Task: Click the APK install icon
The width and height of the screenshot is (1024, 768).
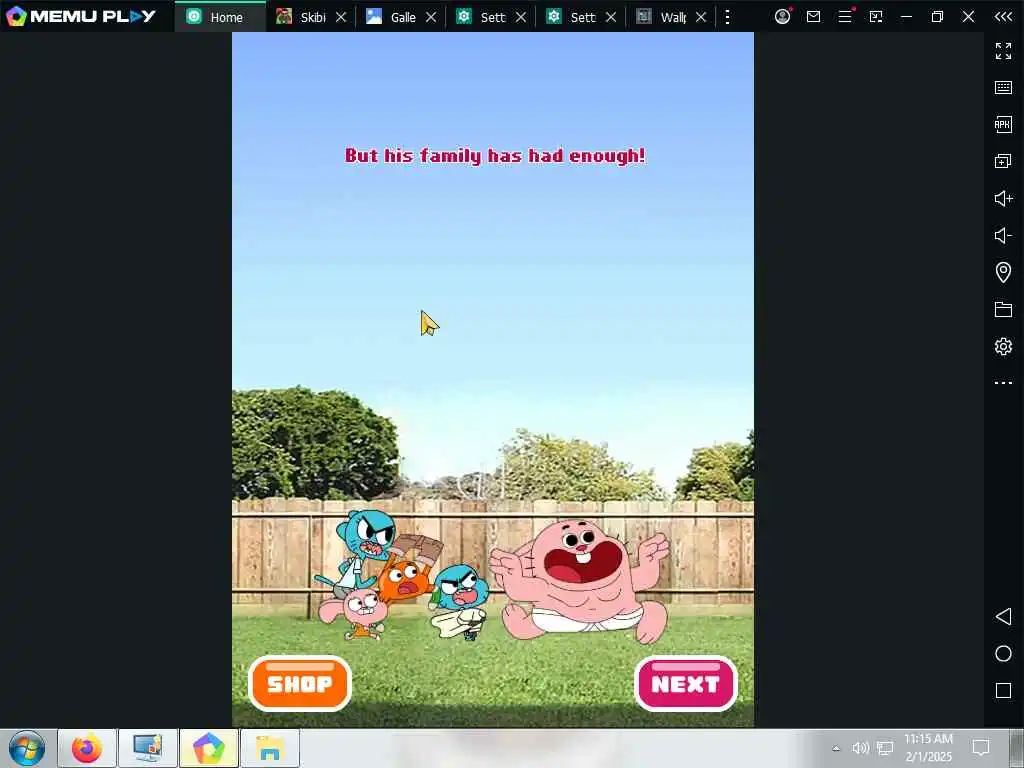Action: pos(1003,124)
